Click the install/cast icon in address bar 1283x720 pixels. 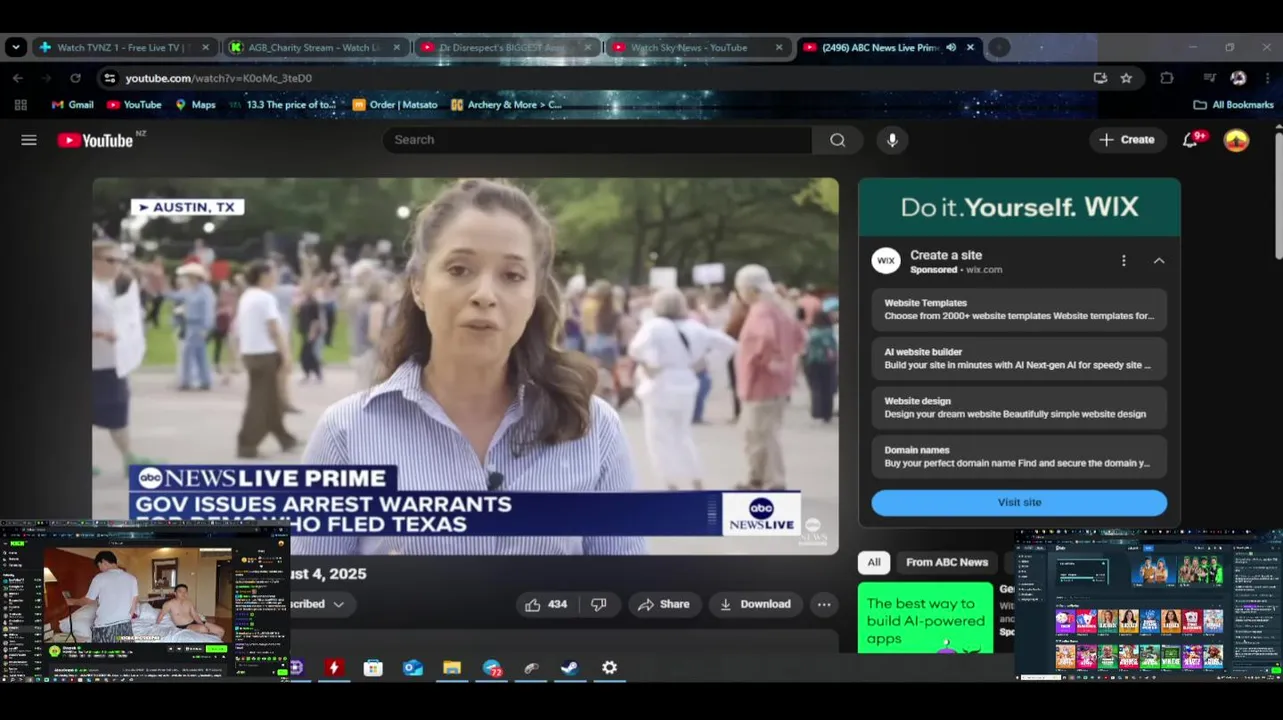click(1100, 78)
